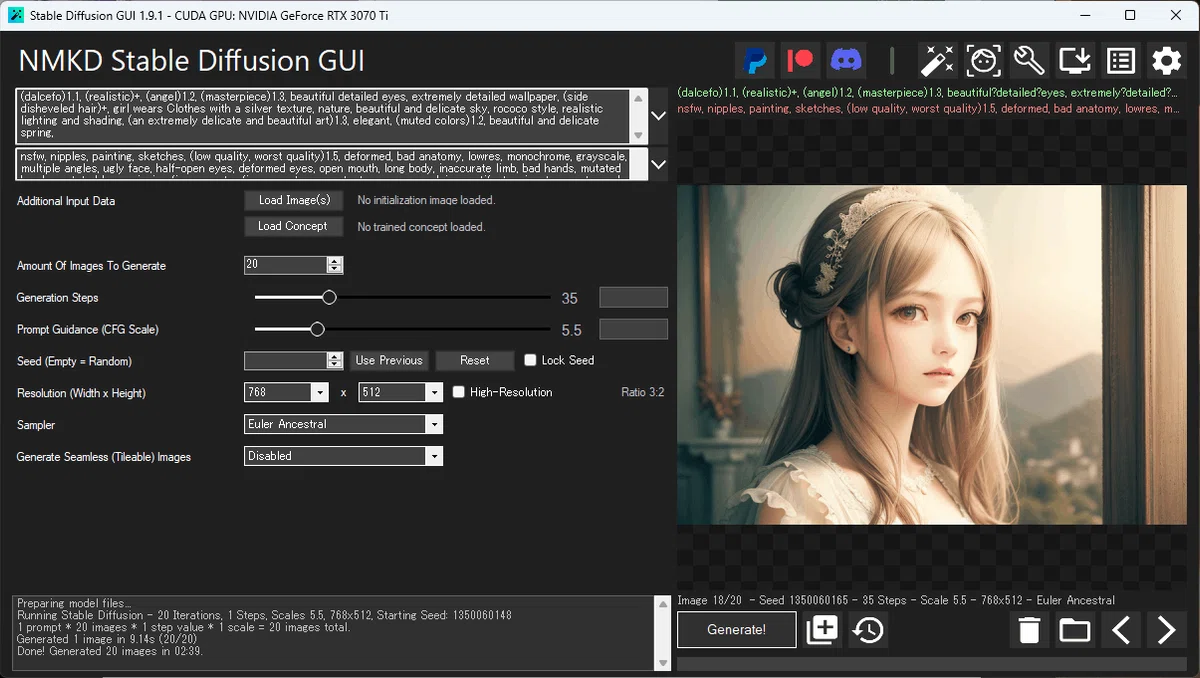The height and width of the screenshot is (678, 1200).
Task: Open the log viewer list icon
Action: 1120,61
